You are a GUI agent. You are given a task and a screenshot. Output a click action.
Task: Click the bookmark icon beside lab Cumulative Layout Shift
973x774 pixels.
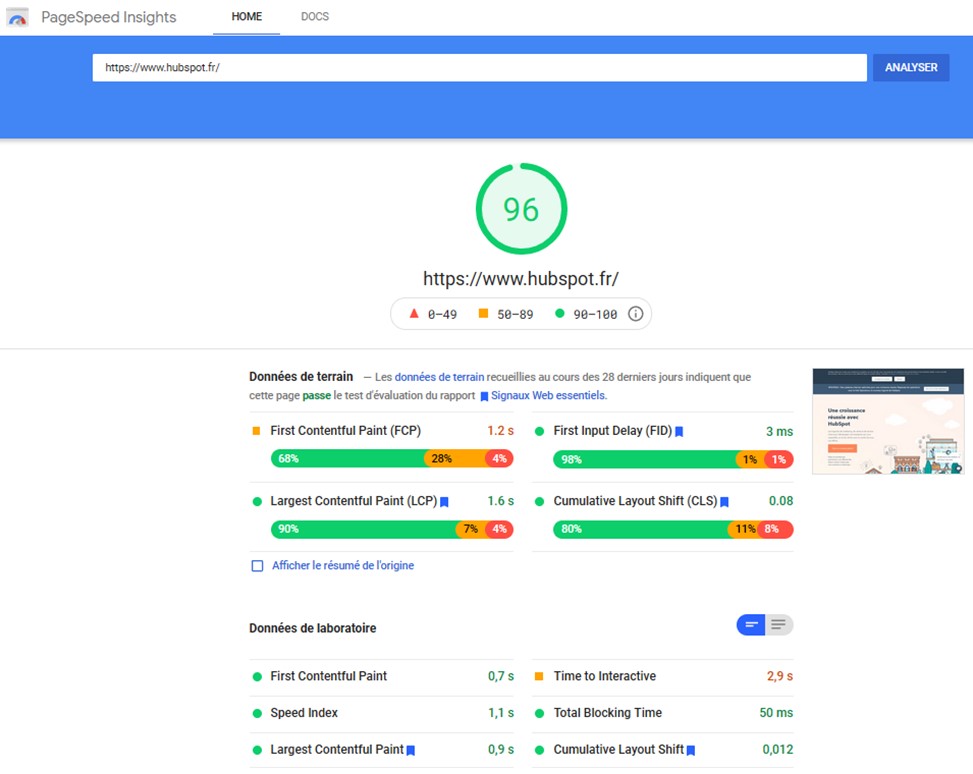pos(691,750)
